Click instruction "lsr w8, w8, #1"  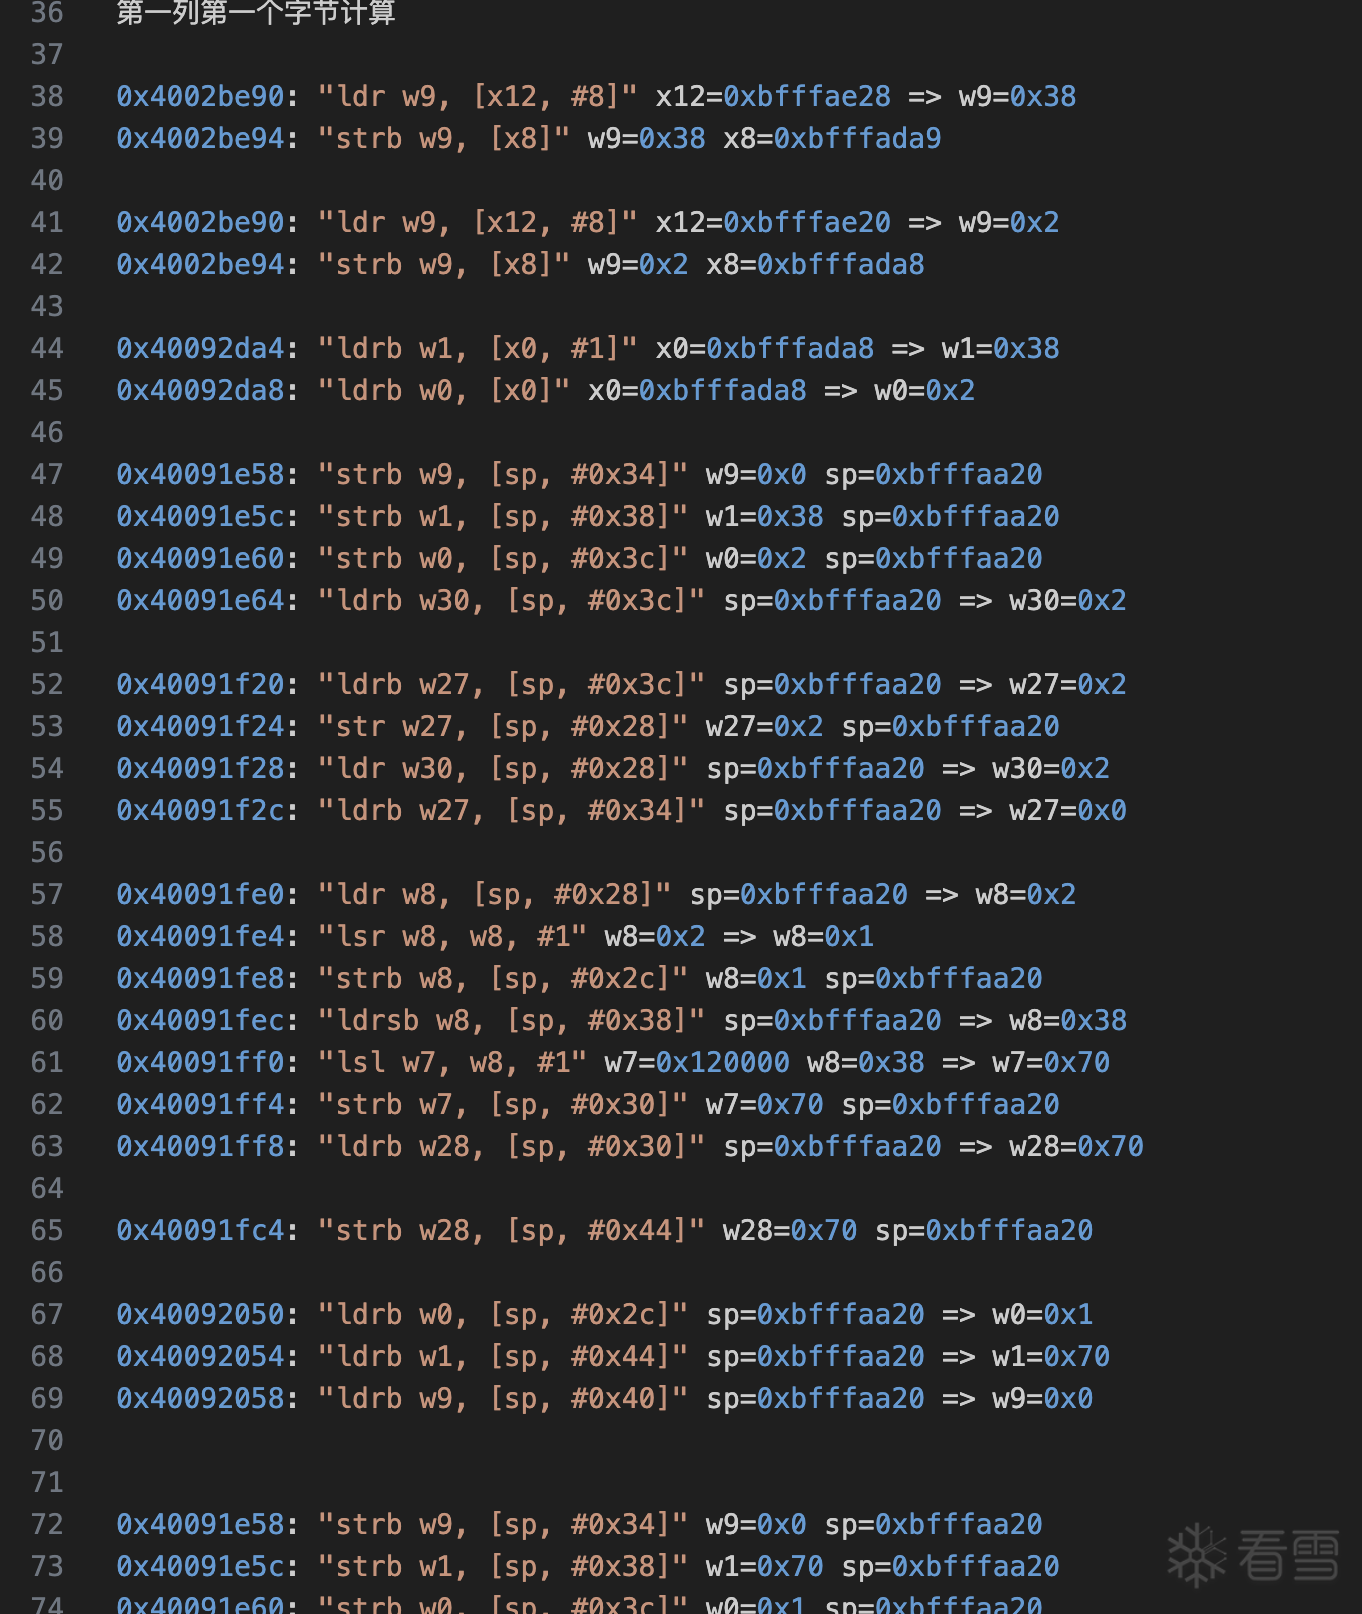pyautogui.click(x=452, y=936)
